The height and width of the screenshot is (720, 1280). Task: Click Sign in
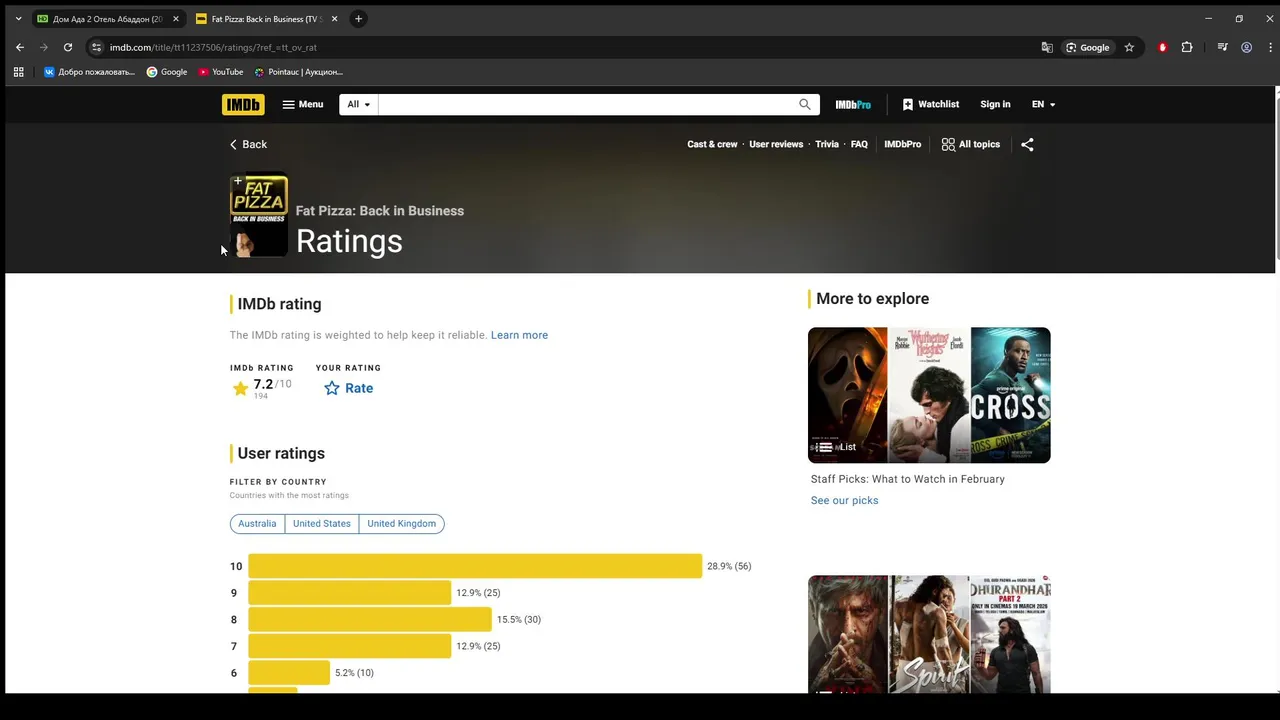pos(995,104)
